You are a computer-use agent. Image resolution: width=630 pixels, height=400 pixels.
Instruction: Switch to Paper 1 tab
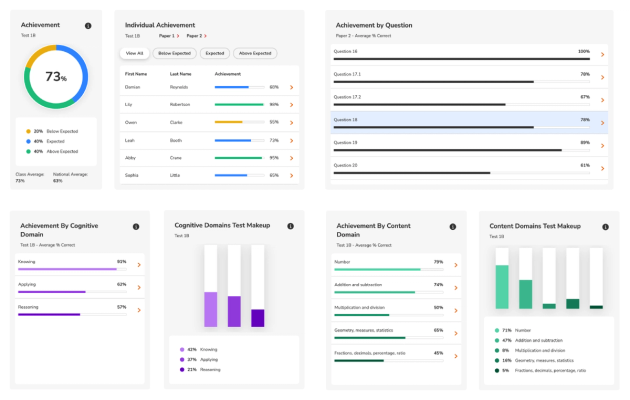pos(169,36)
